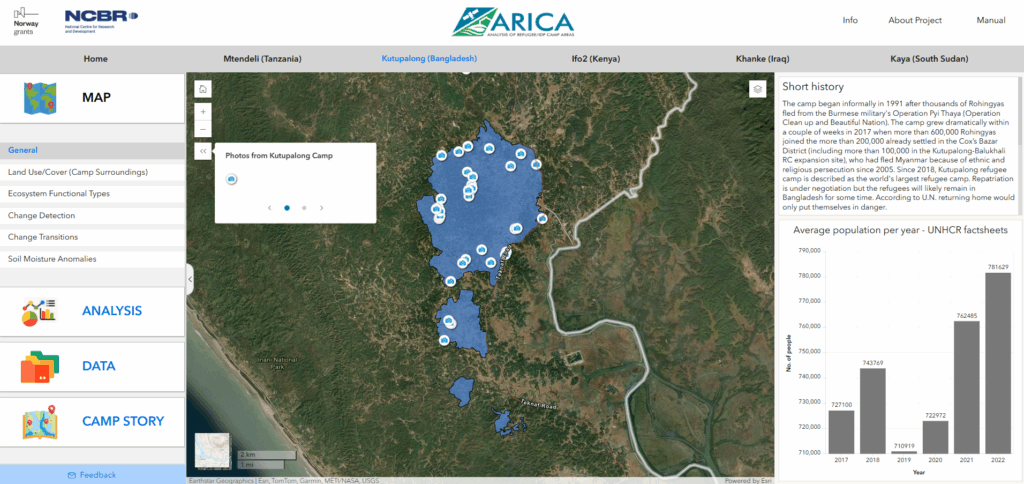
Task: Collapse the photos popup with double-chevron
Action: pyautogui.click(x=203, y=152)
